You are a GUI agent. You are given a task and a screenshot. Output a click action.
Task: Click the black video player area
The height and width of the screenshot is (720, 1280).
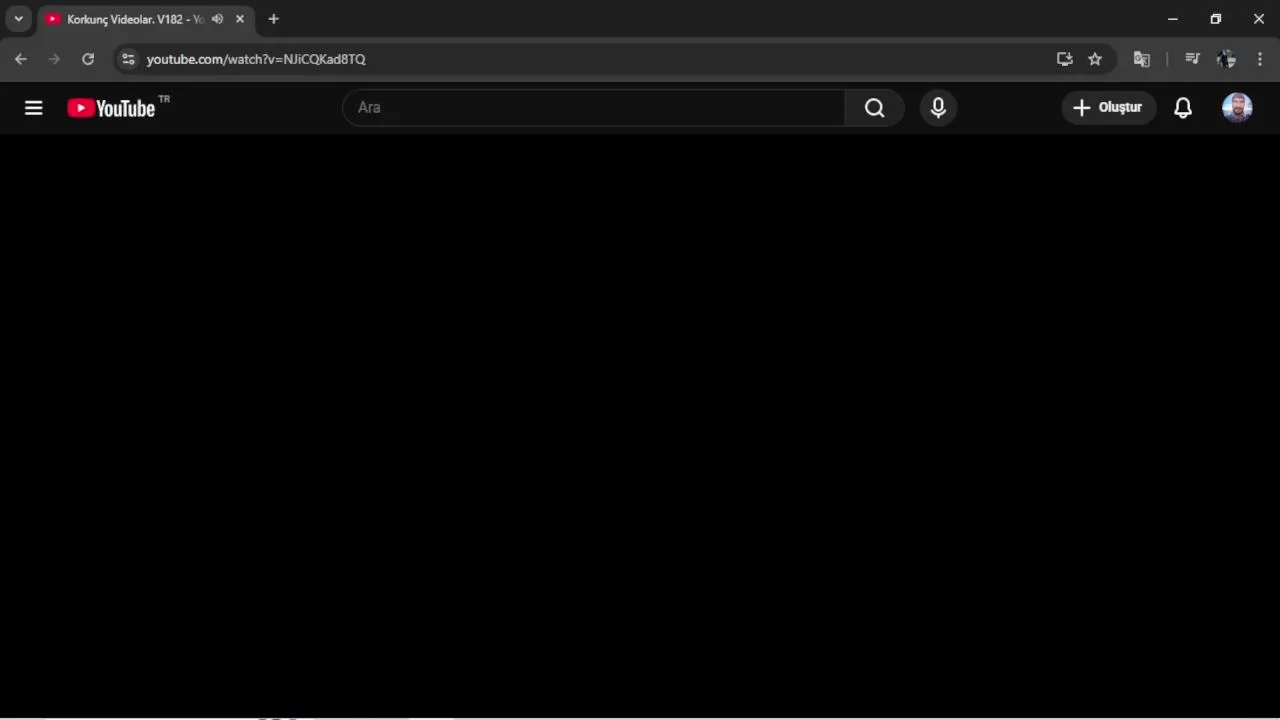640,425
